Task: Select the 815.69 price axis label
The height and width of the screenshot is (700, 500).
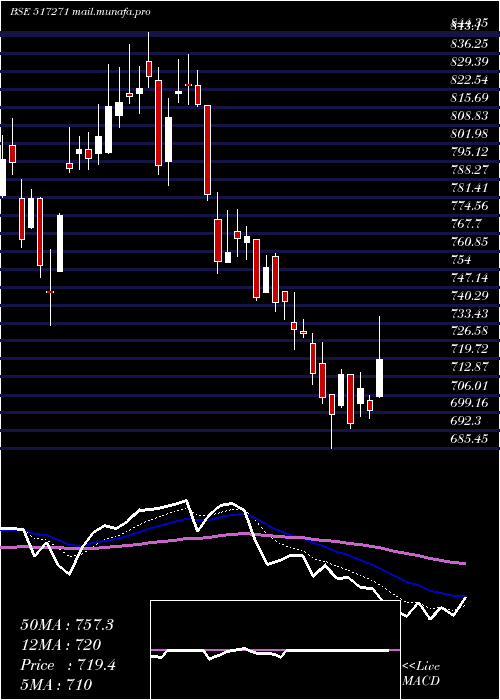Action: 469,98
